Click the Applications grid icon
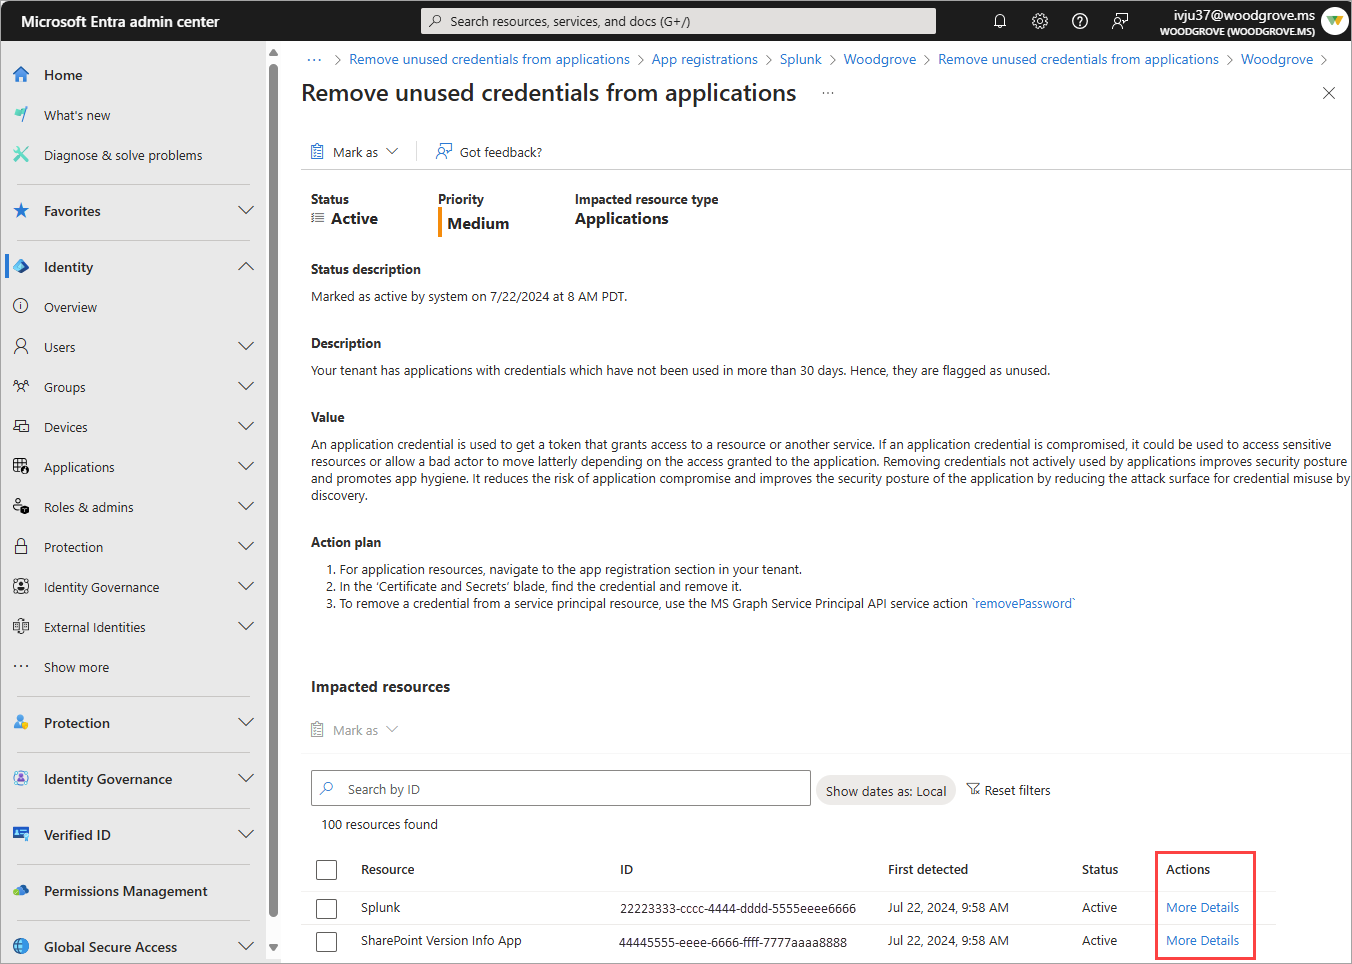Viewport: 1352px width, 964px height. click(x=21, y=467)
